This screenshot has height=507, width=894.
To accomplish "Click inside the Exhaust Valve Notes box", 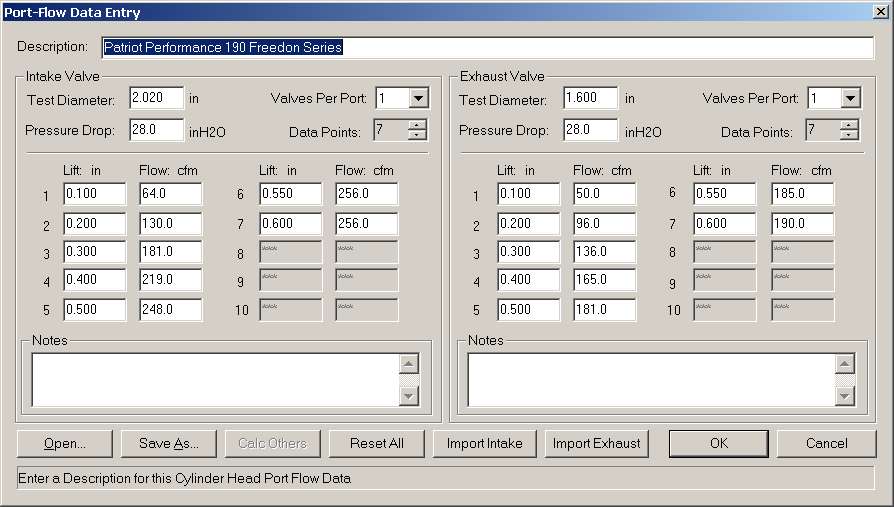I will 651,380.
